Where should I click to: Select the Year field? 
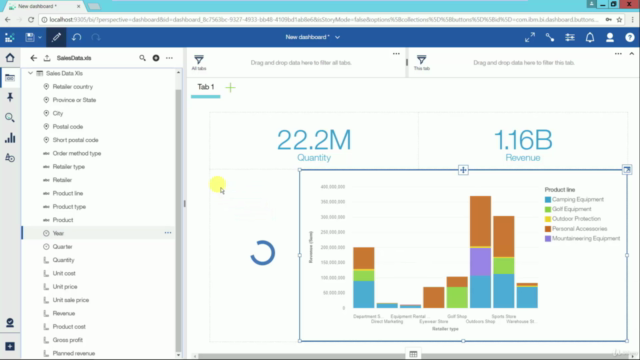[x=58, y=233]
